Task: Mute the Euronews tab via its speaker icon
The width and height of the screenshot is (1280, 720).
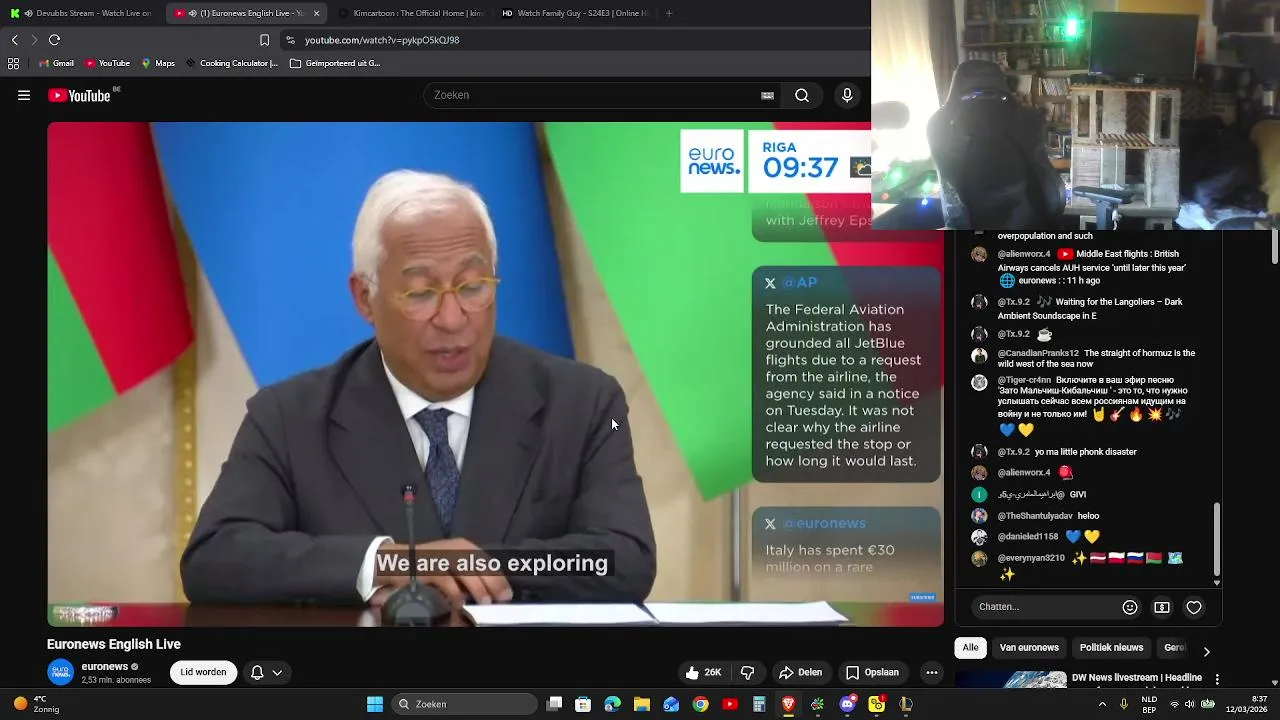Action: click(x=192, y=13)
